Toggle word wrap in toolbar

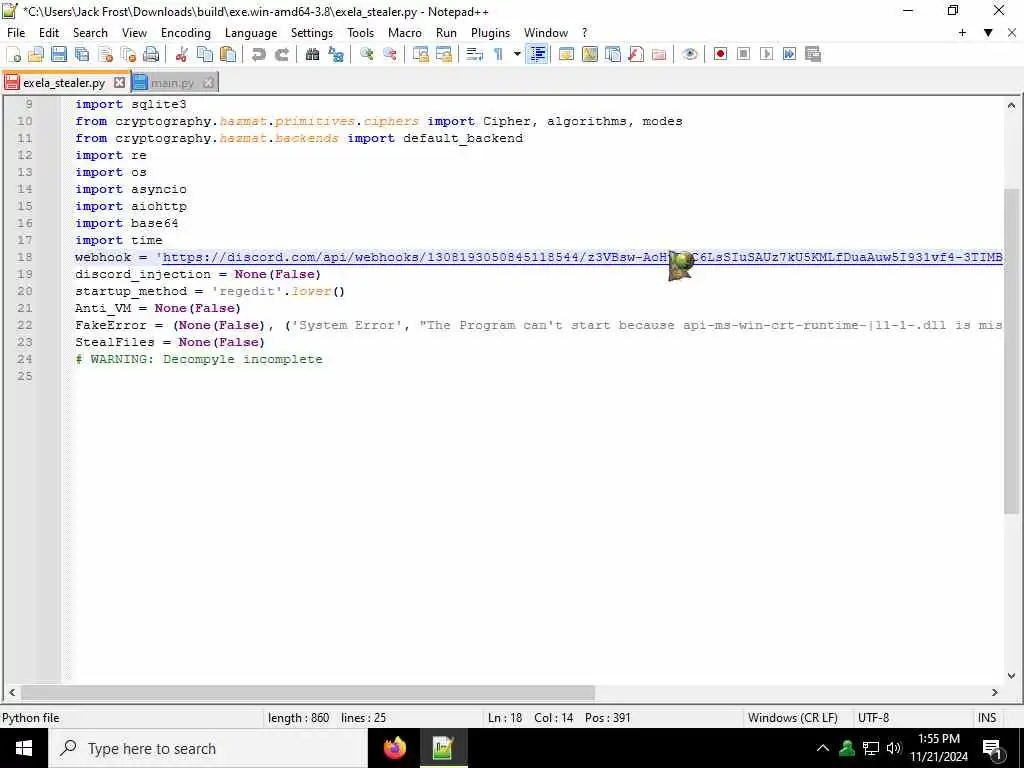pos(475,54)
